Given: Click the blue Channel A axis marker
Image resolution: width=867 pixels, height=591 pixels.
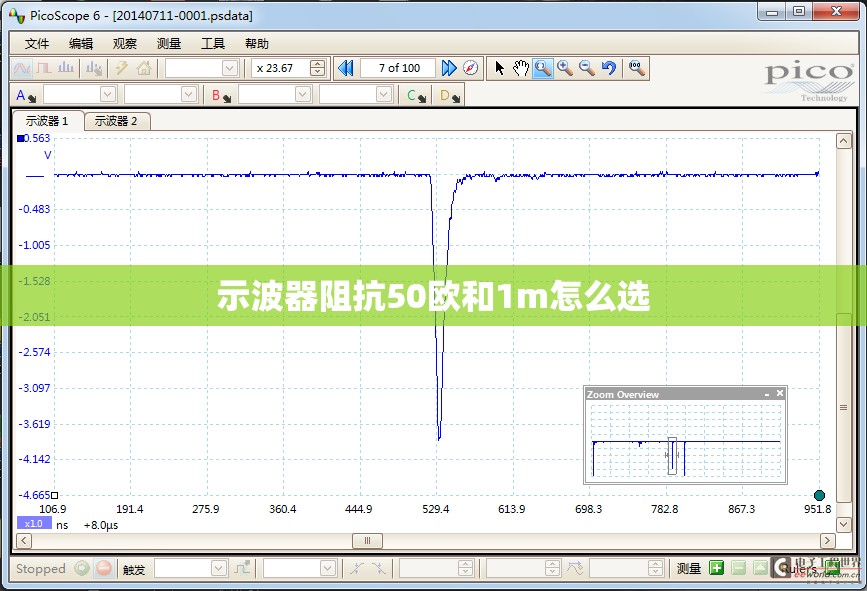Looking at the screenshot, I should pyautogui.click(x=20, y=138).
